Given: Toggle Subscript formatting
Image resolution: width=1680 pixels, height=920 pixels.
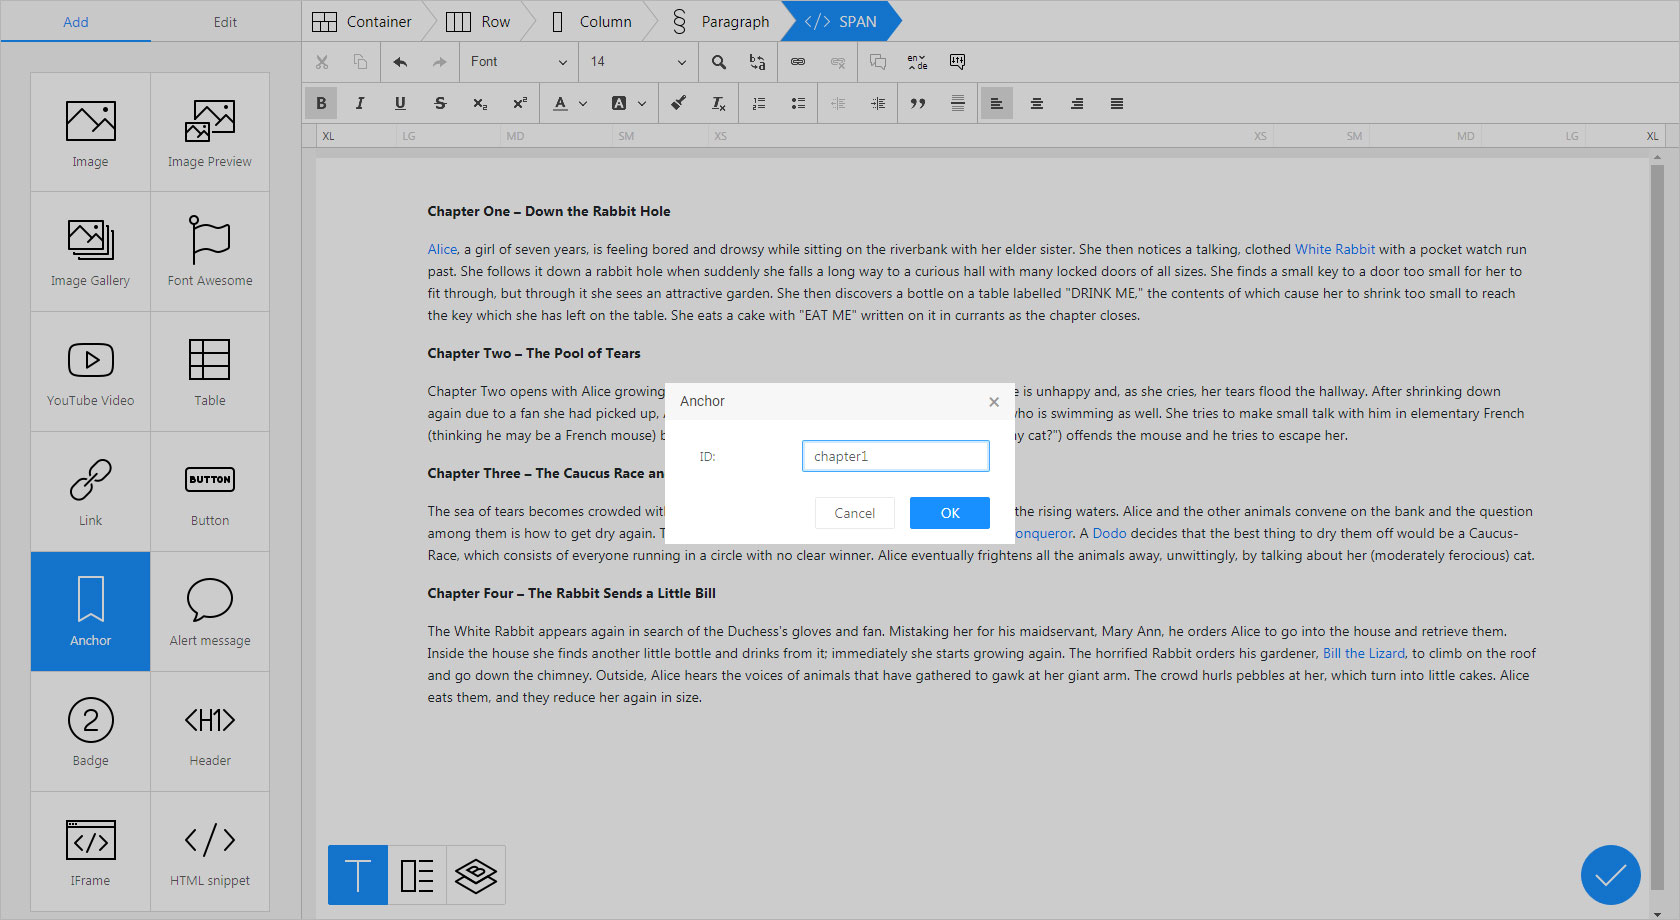Looking at the screenshot, I should coord(480,103).
